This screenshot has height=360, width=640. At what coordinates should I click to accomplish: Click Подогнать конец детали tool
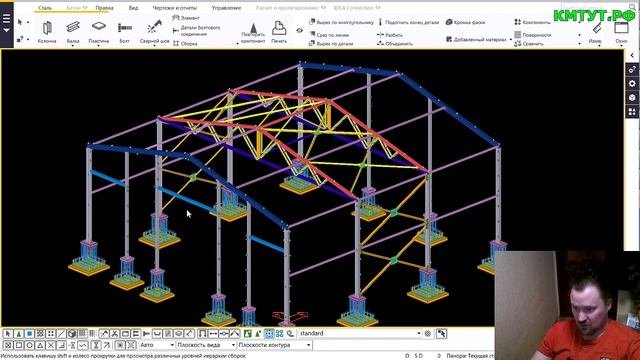(x=409, y=22)
